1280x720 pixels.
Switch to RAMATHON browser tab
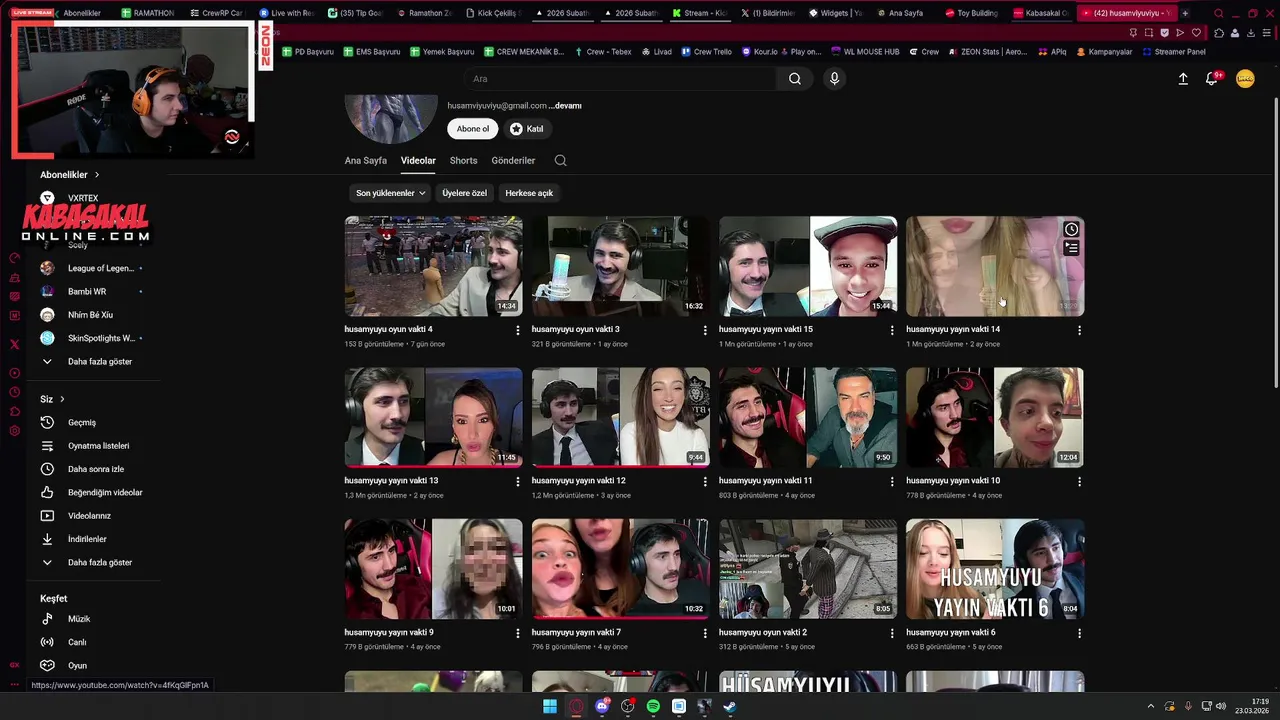point(148,13)
